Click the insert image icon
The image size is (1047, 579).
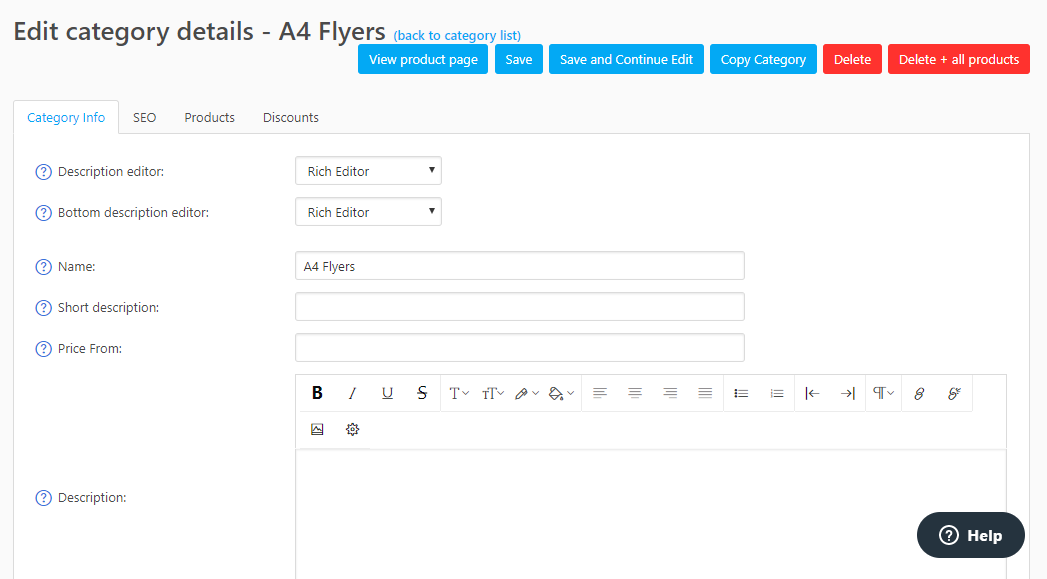click(x=317, y=429)
